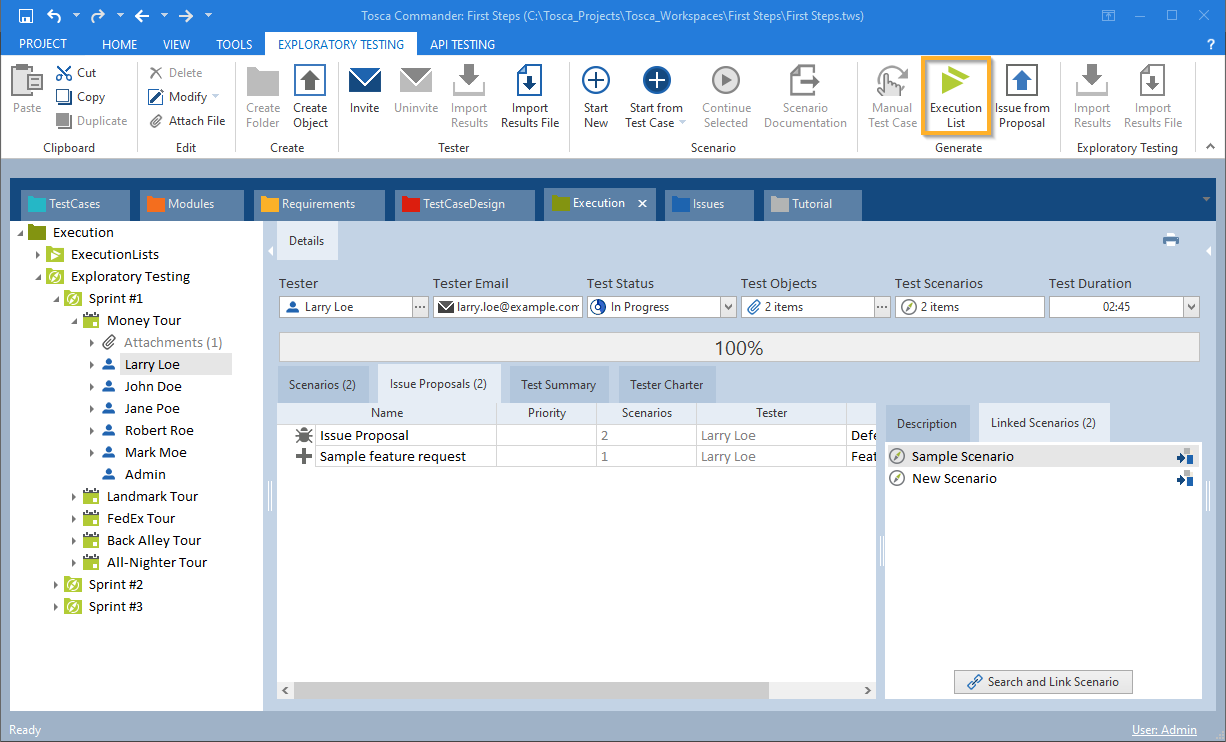This screenshot has width=1226, height=742.
Task: Click the Search and Link Scenario button
Action: click(x=1043, y=681)
